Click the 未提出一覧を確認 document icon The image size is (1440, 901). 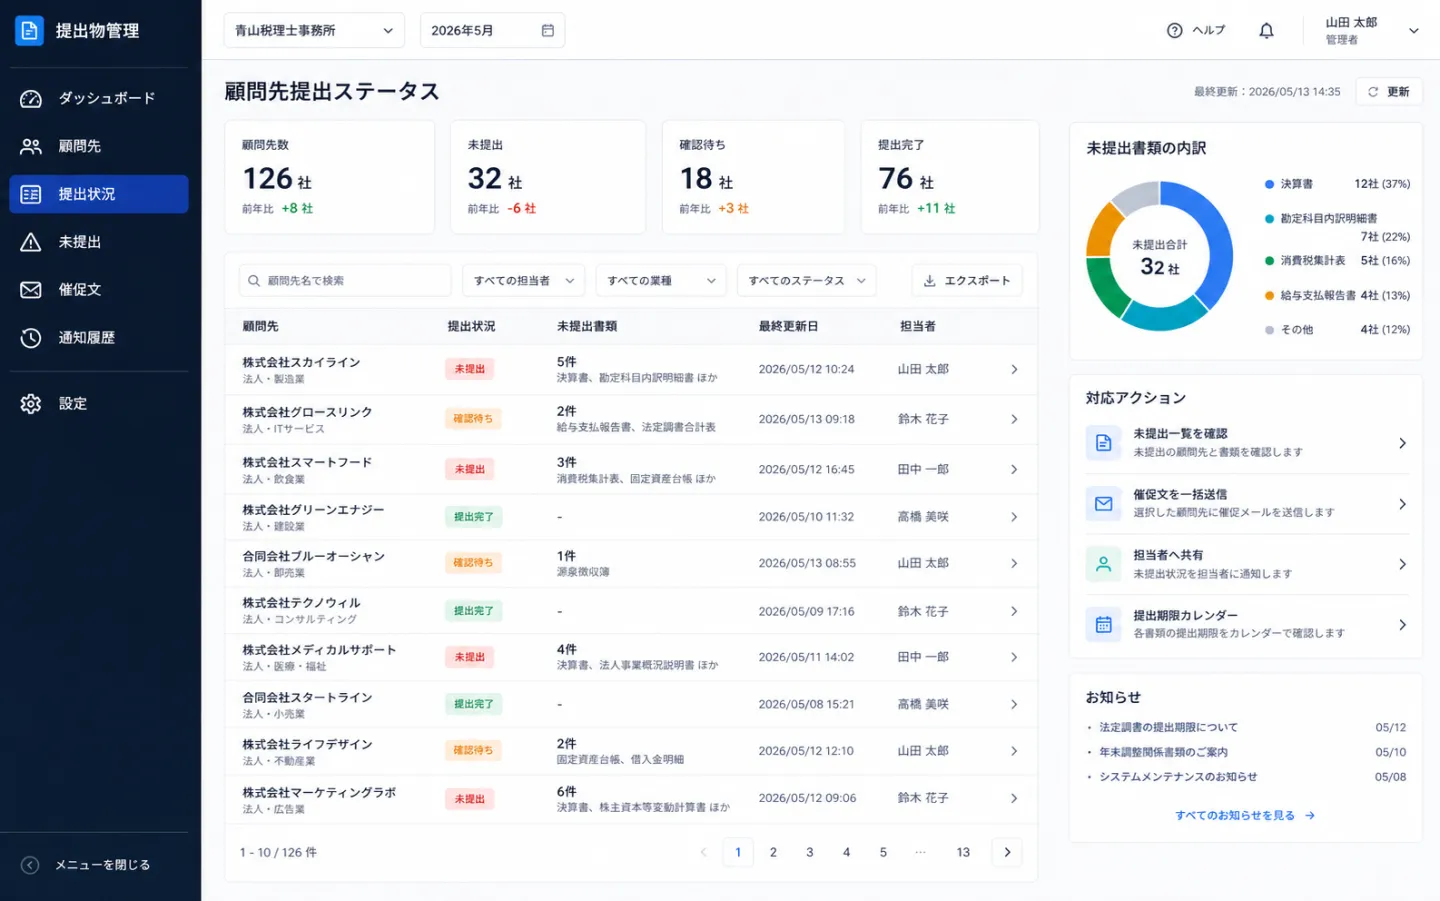pyautogui.click(x=1104, y=443)
